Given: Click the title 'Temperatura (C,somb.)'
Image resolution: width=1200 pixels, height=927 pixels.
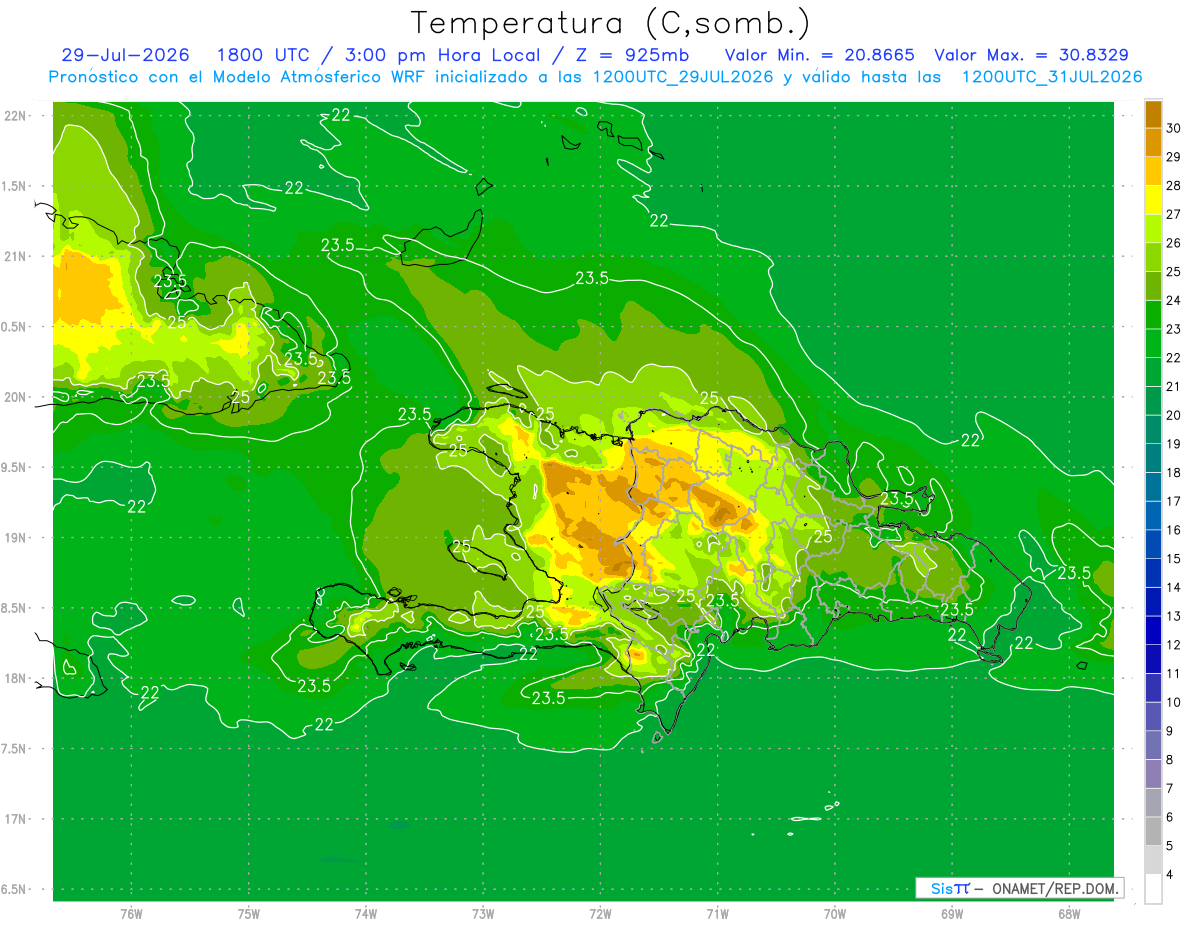Looking at the screenshot, I should click(x=611, y=23).
